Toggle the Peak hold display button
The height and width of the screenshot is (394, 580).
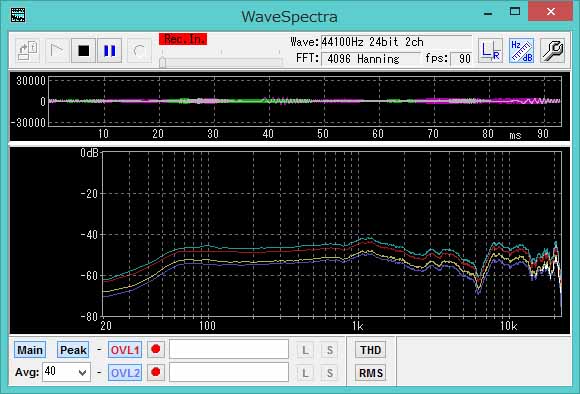(x=73, y=350)
